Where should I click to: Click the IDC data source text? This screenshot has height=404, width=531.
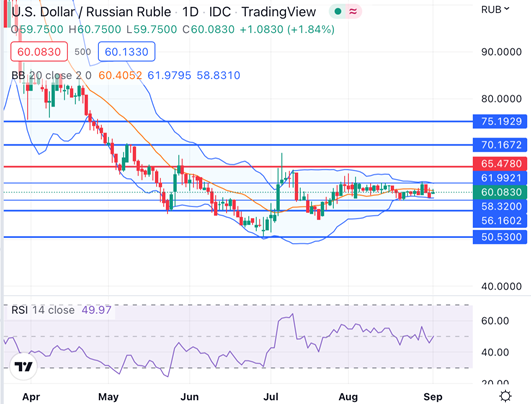tap(220, 12)
